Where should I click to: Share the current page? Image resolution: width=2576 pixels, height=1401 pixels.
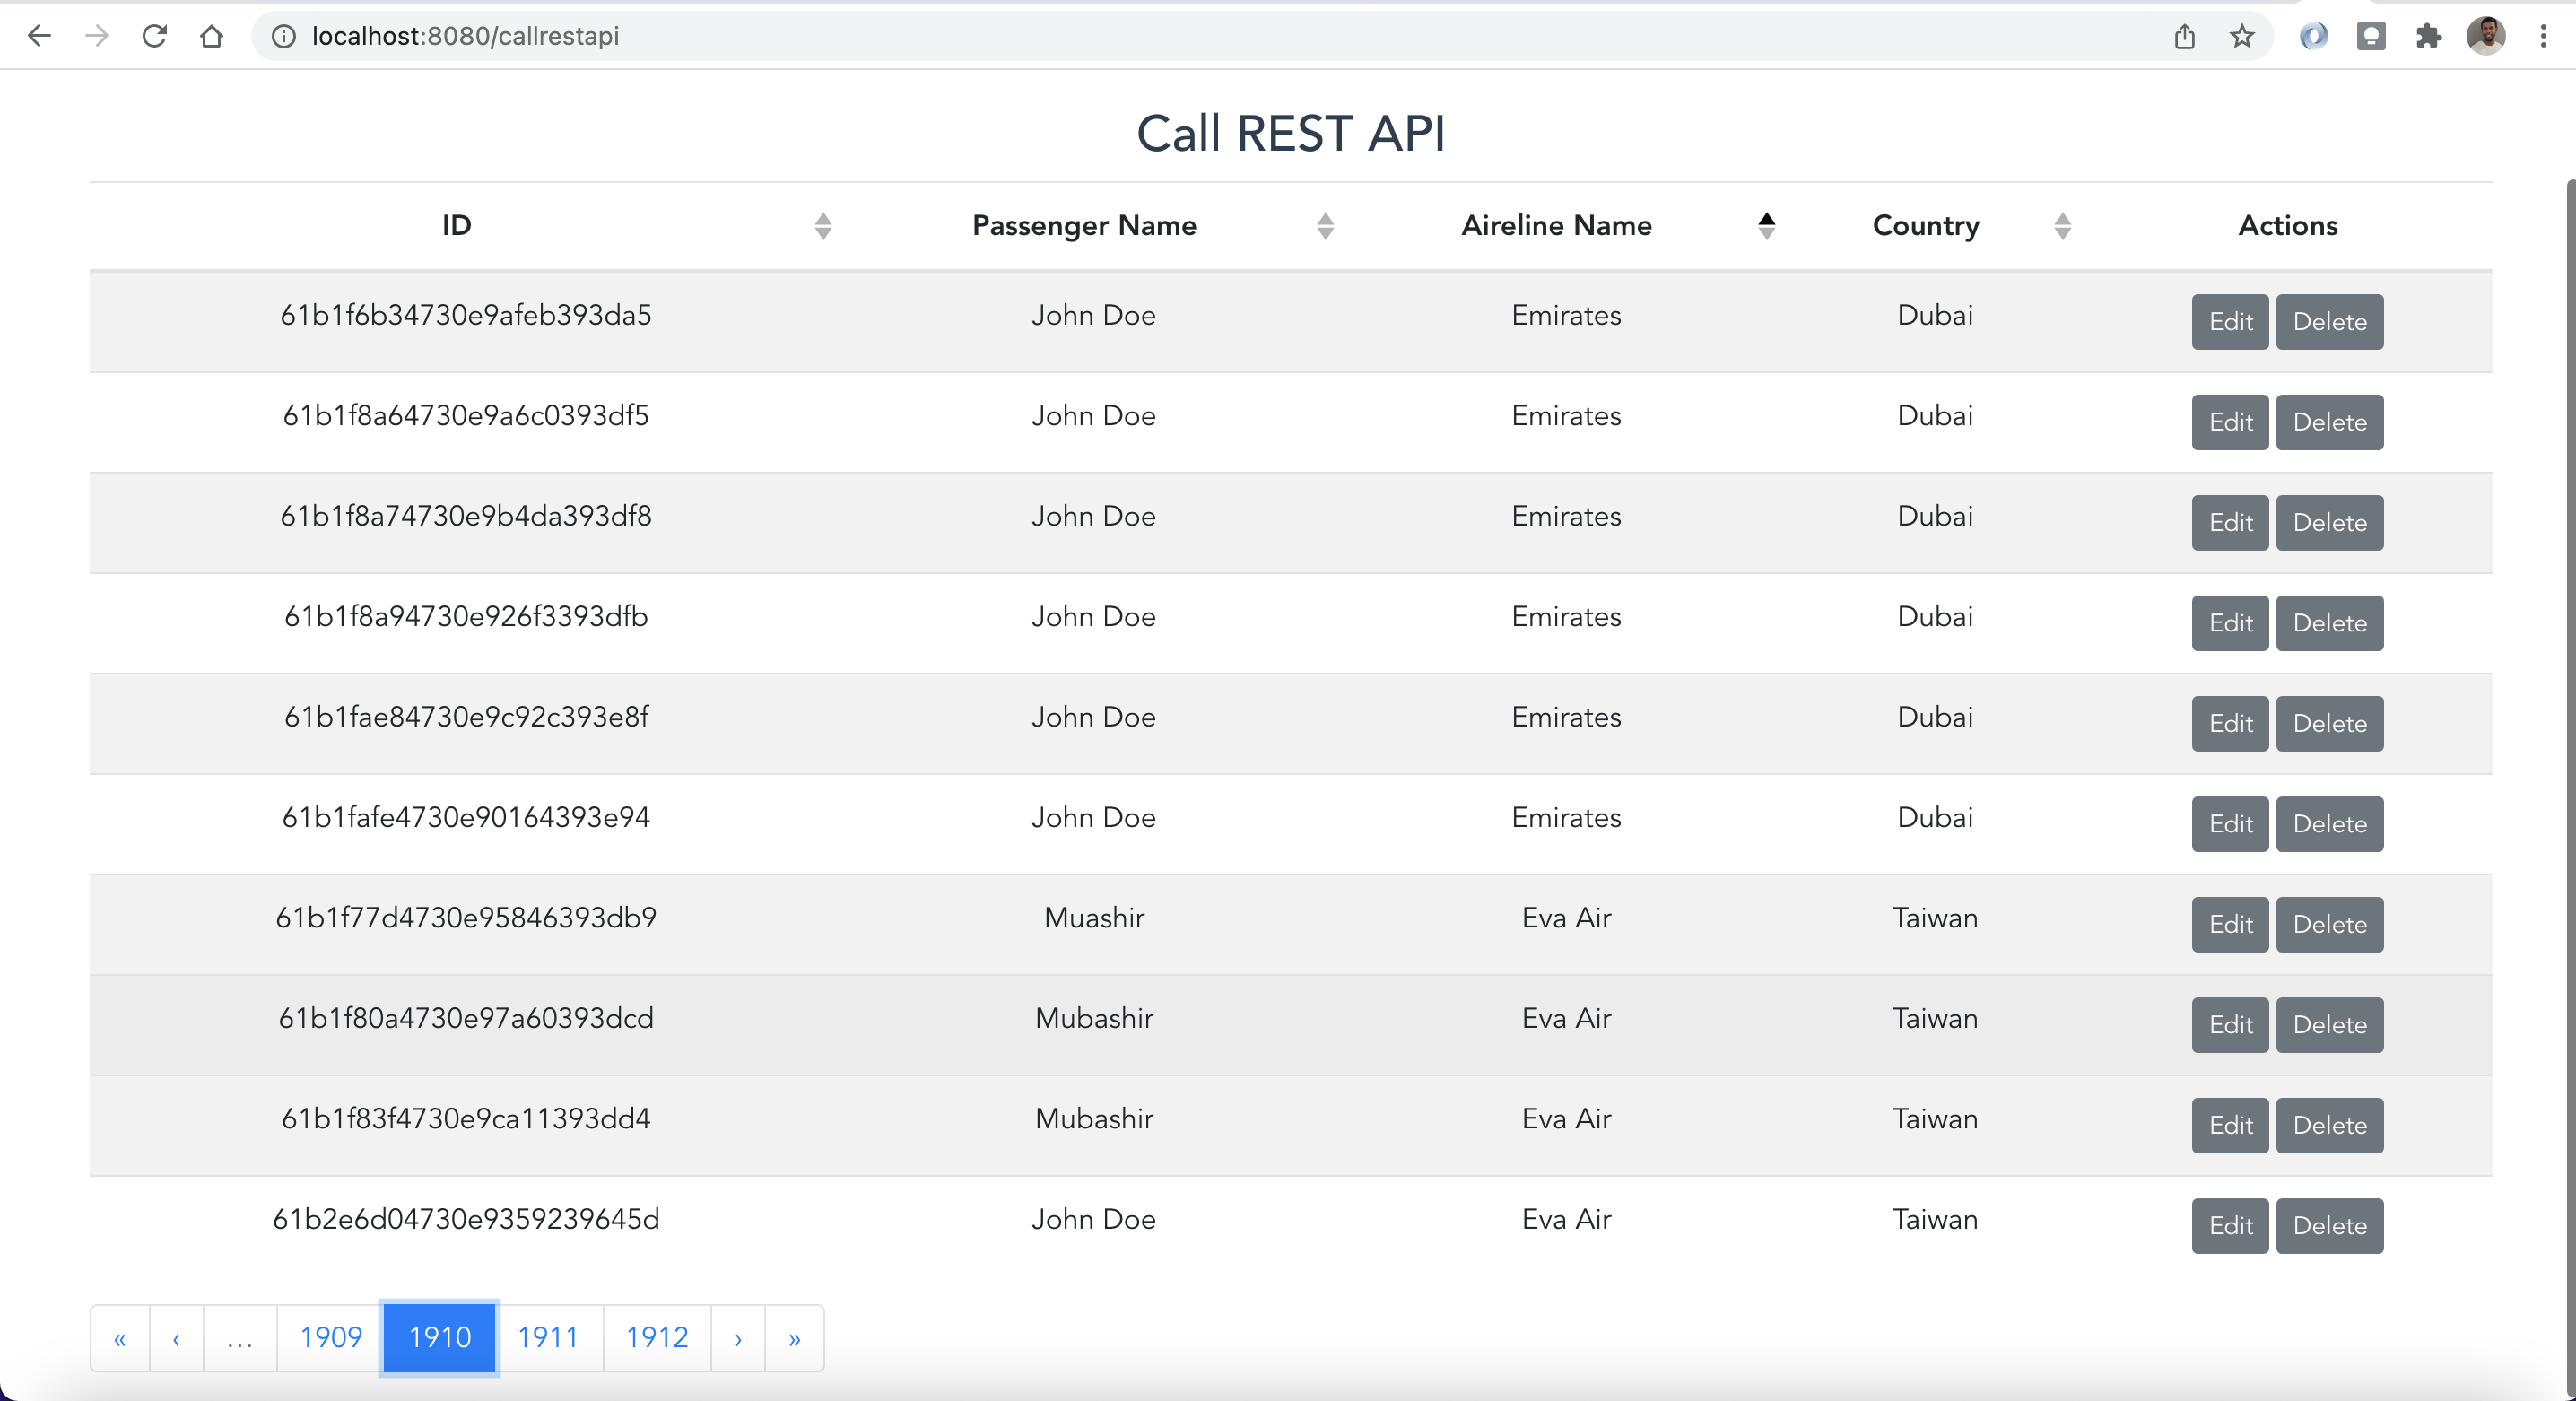point(2185,36)
